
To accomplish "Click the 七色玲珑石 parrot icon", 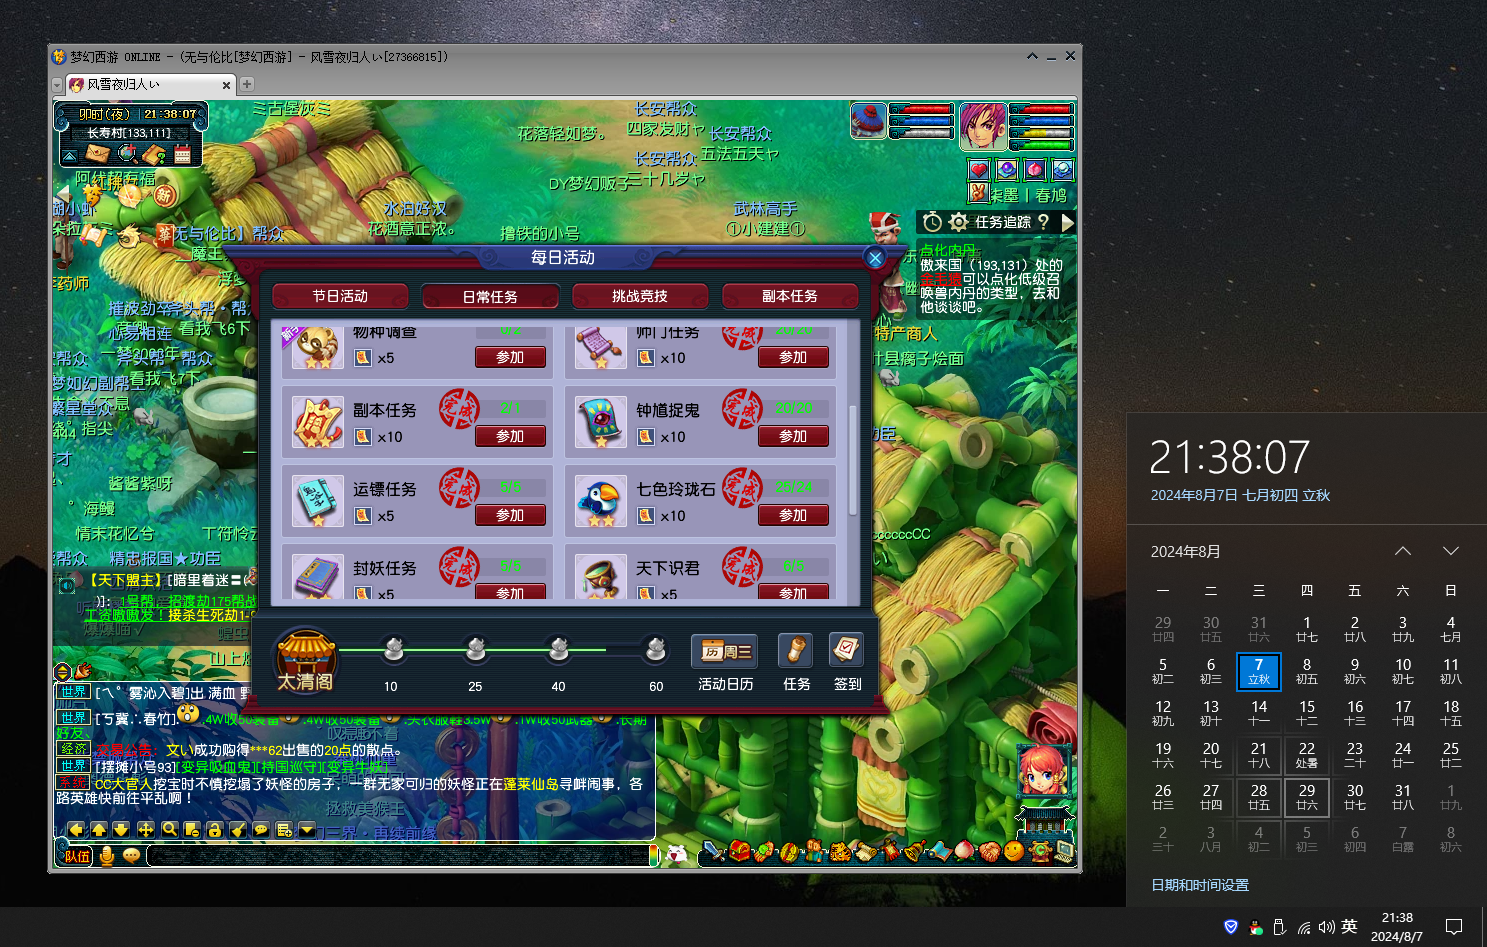I will (601, 501).
